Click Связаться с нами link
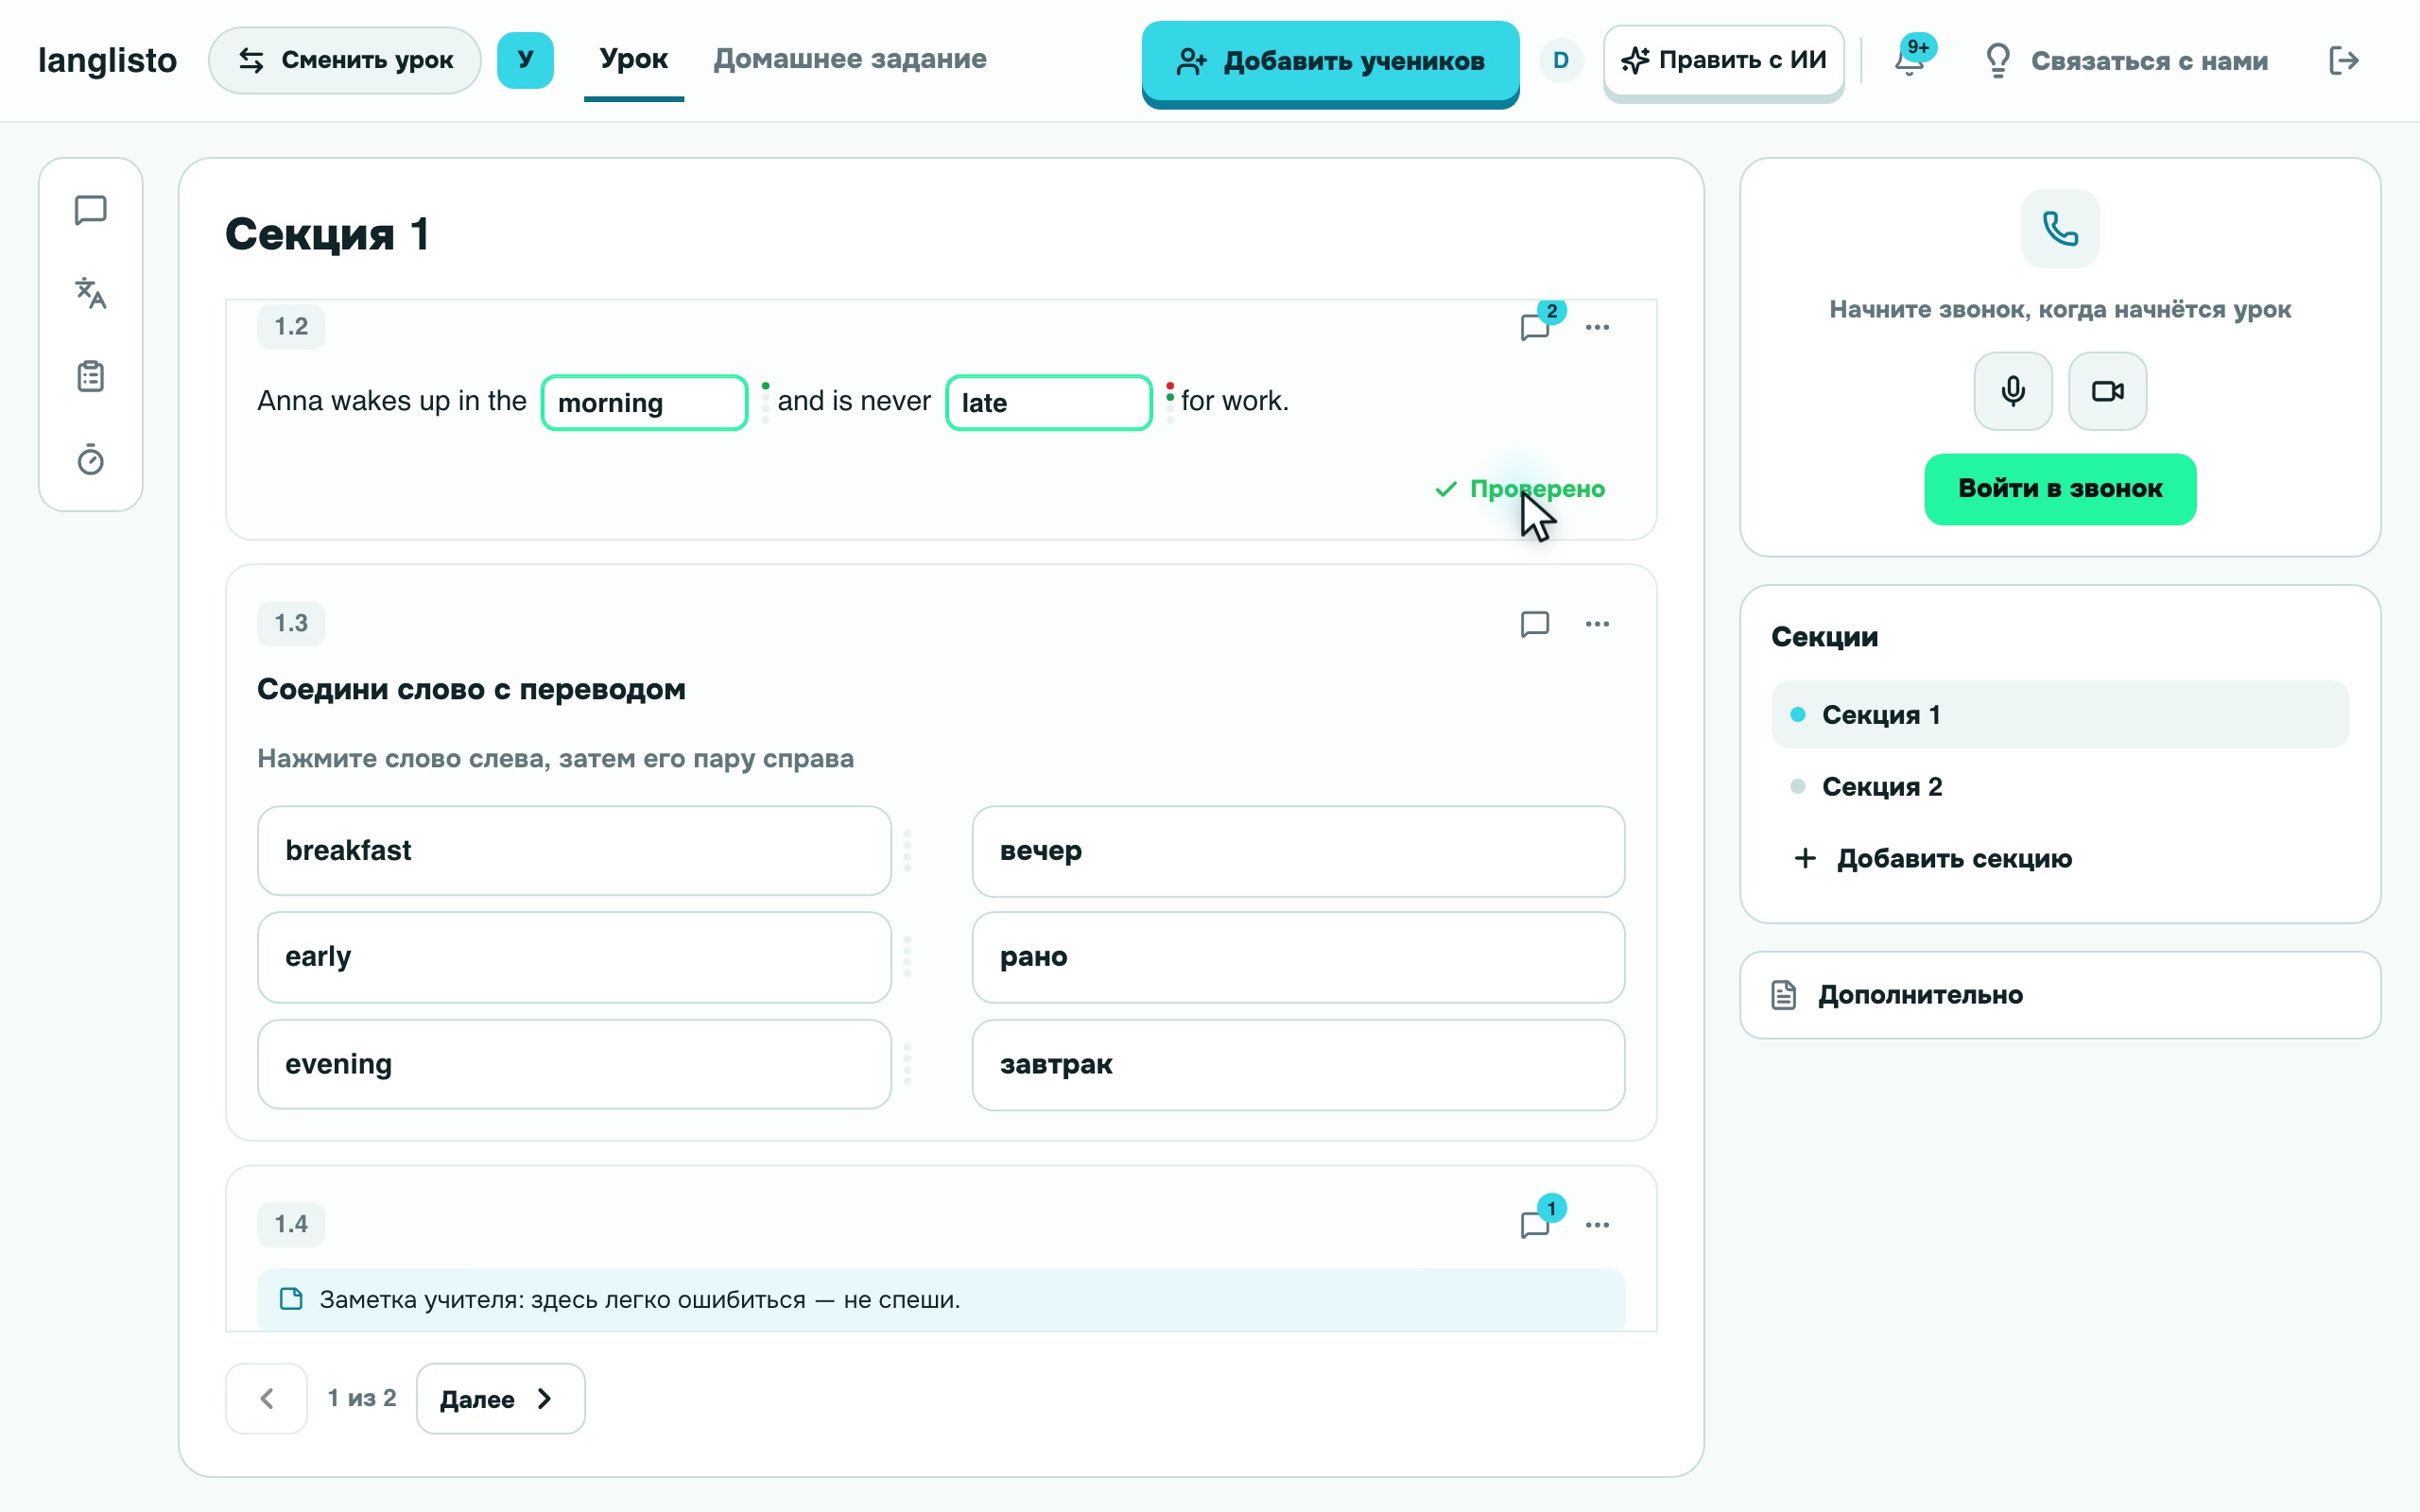 2125,61
